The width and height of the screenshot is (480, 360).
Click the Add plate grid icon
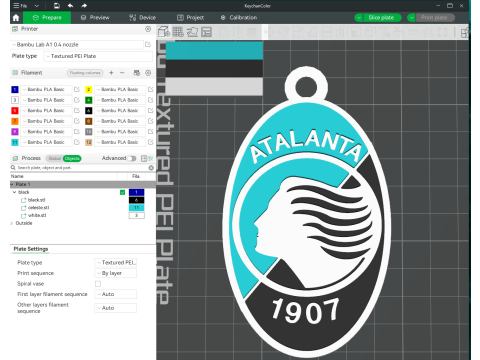coord(178,32)
